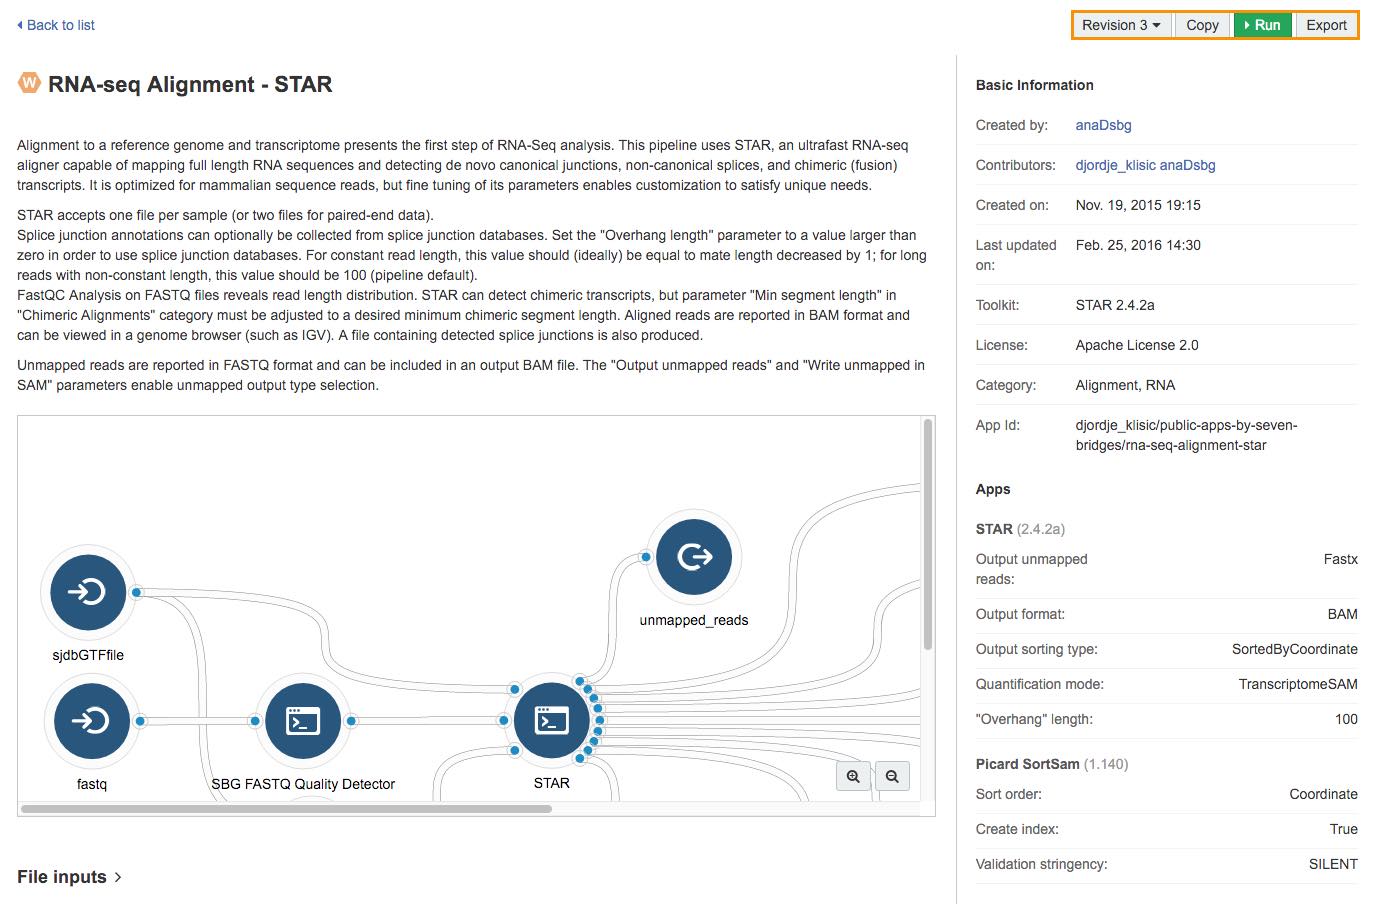Click the Export button
1377x904 pixels.
point(1326,25)
